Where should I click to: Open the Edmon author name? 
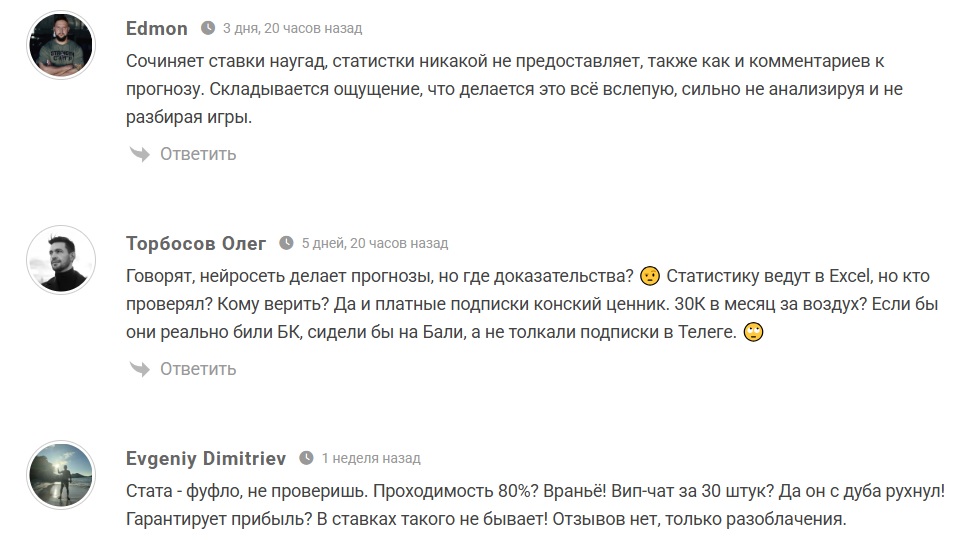(x=157, y=28)
